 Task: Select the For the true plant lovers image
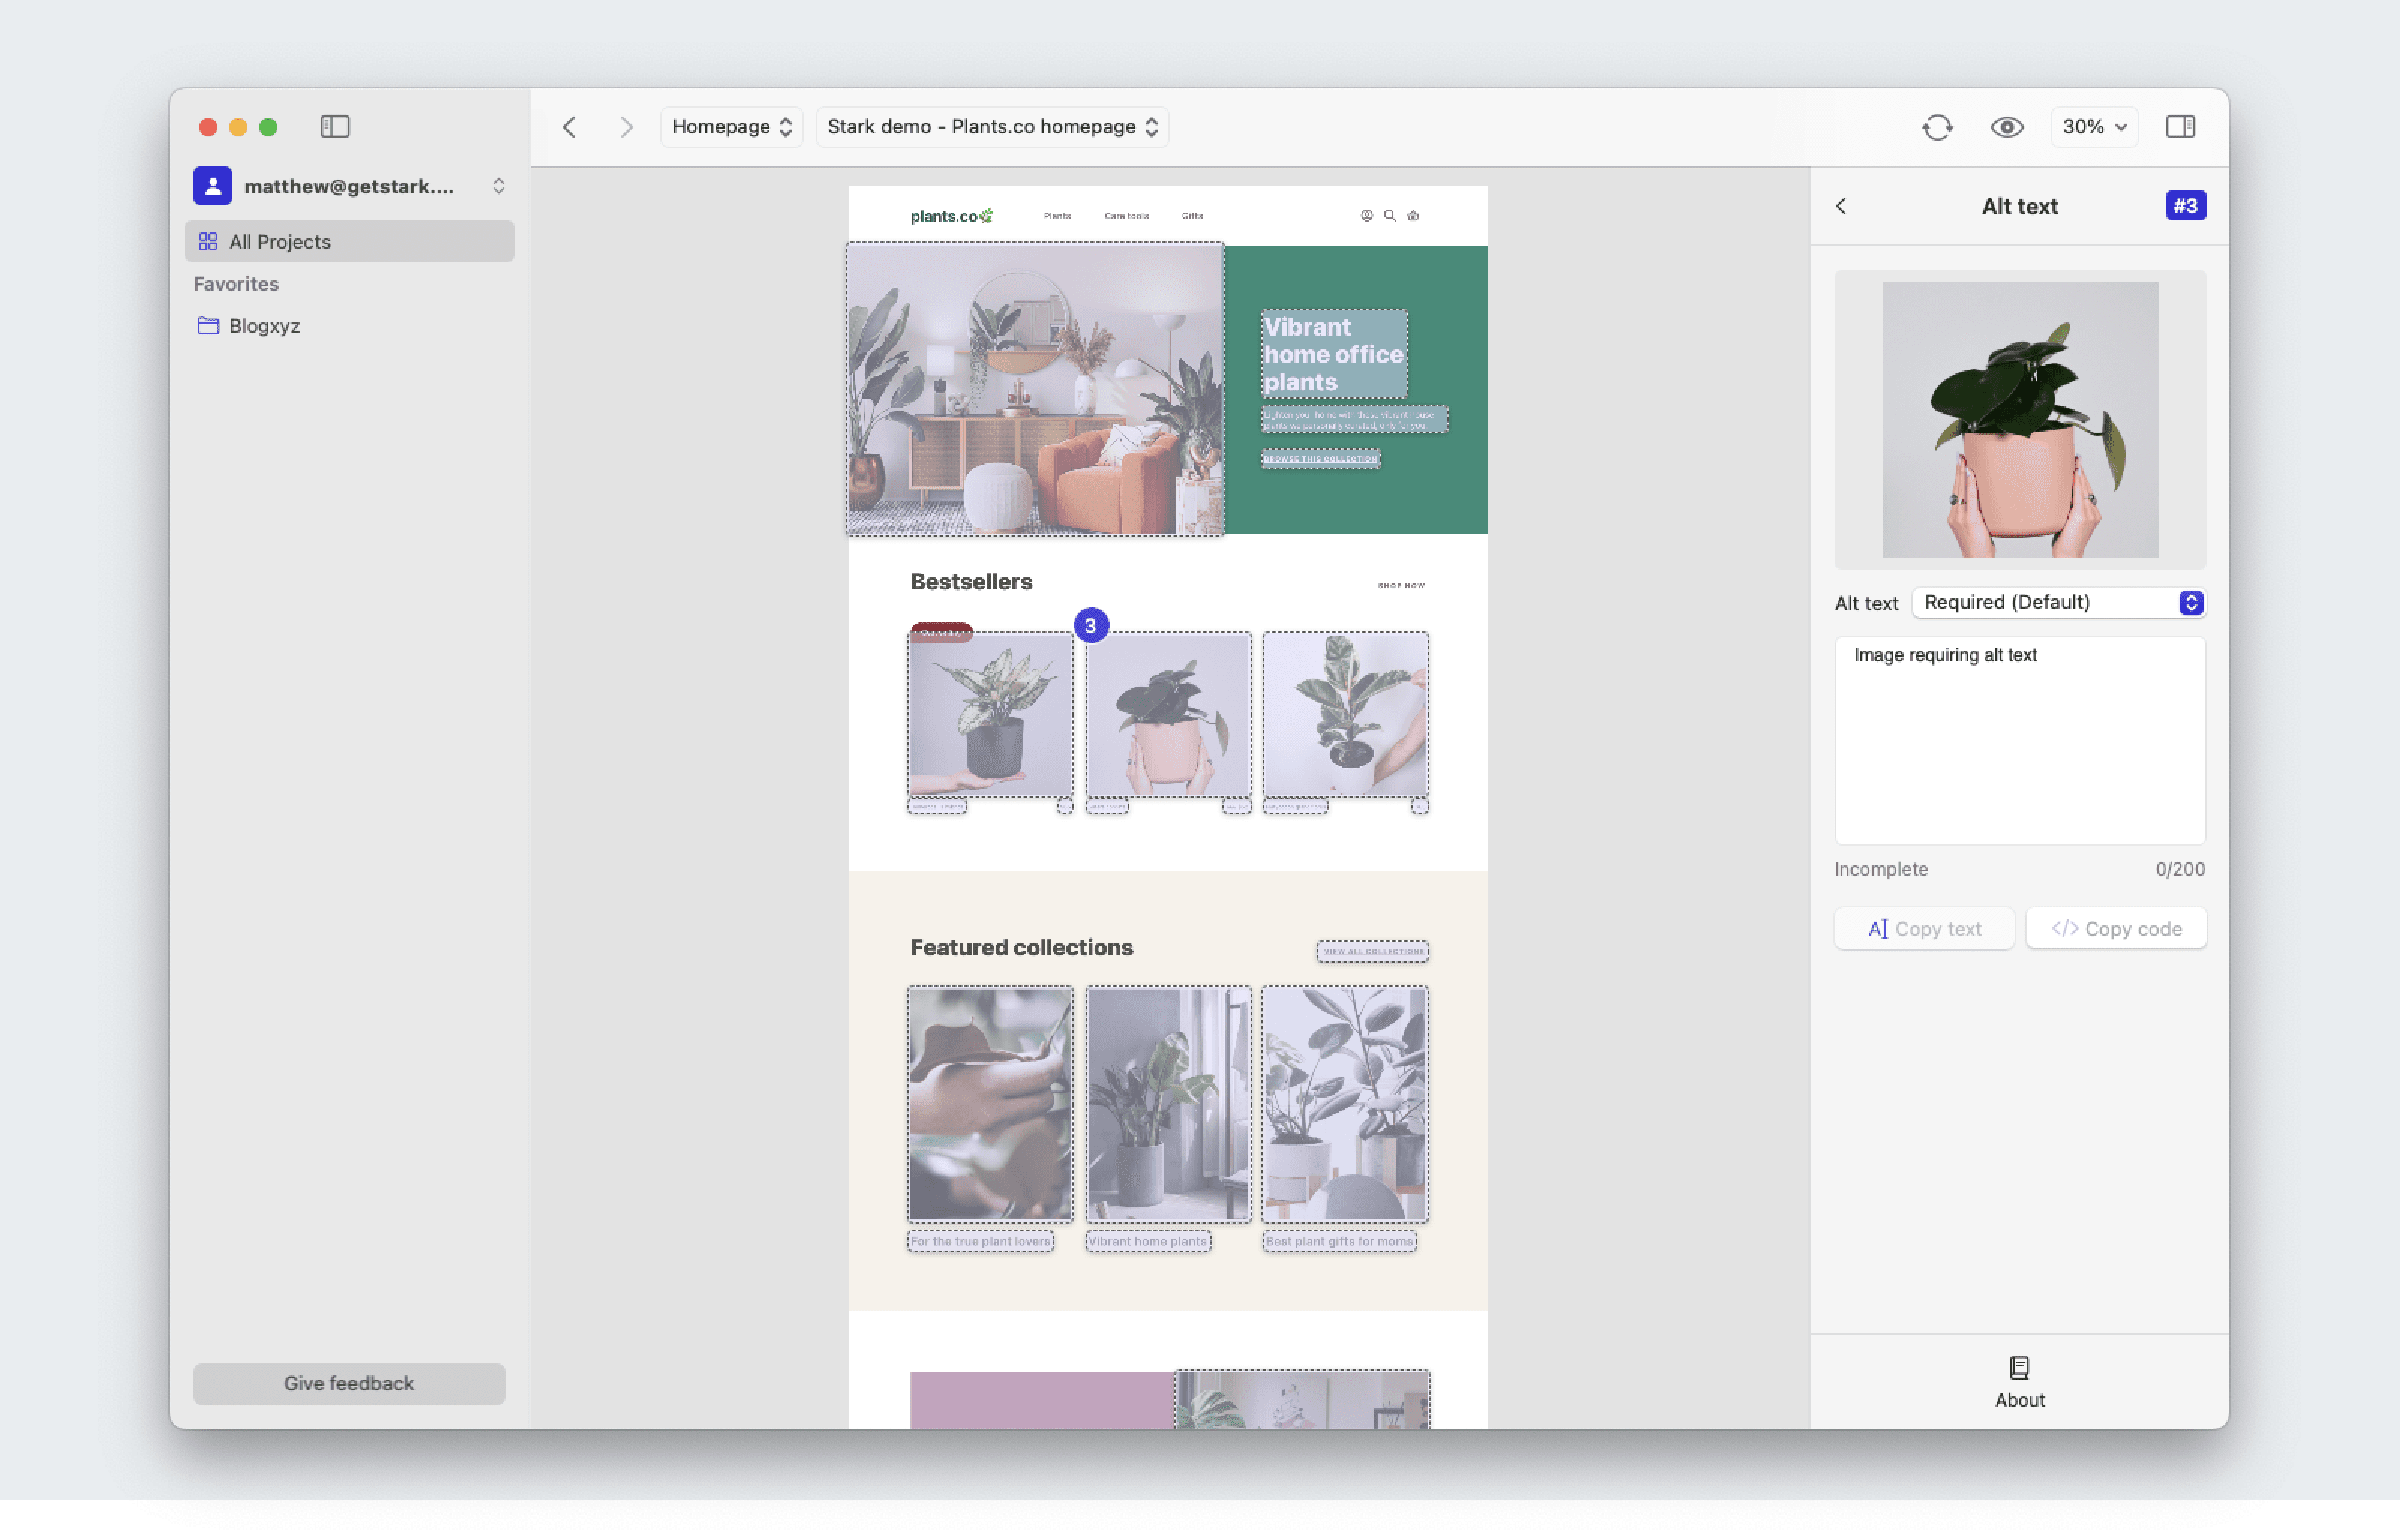click(991, 1105)
